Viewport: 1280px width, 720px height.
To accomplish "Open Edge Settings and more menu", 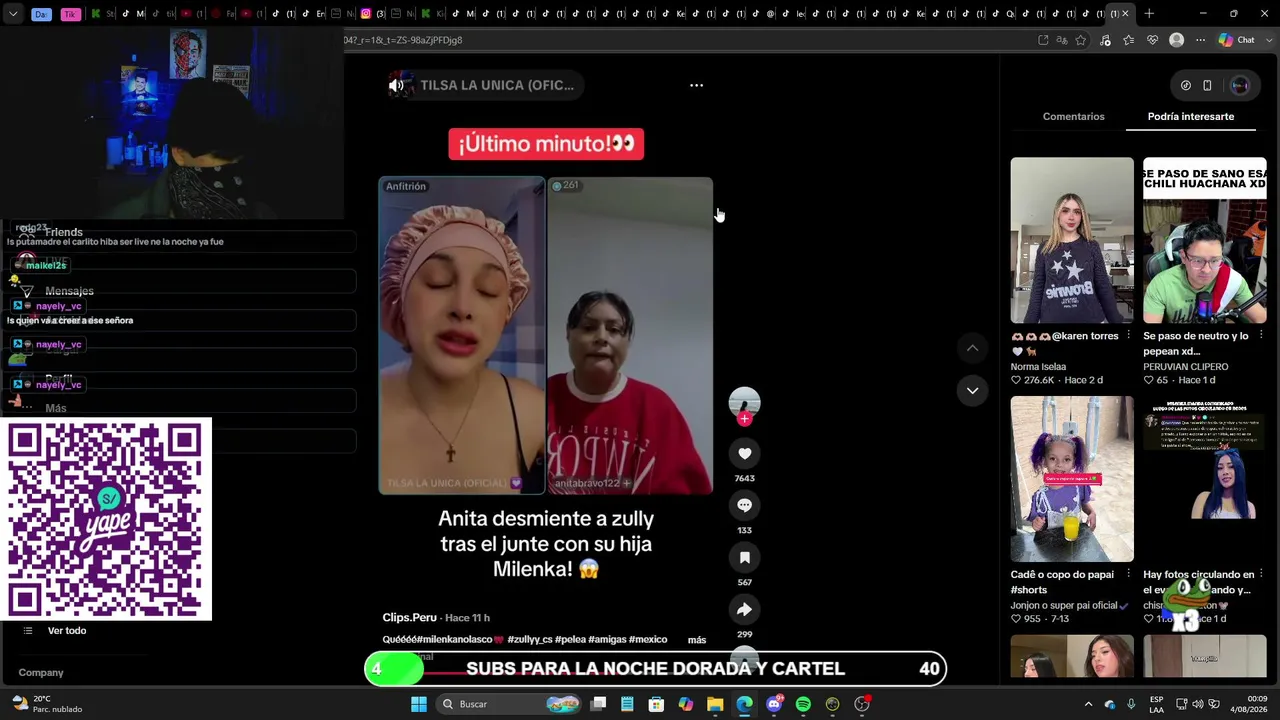I will [1200, 40].
